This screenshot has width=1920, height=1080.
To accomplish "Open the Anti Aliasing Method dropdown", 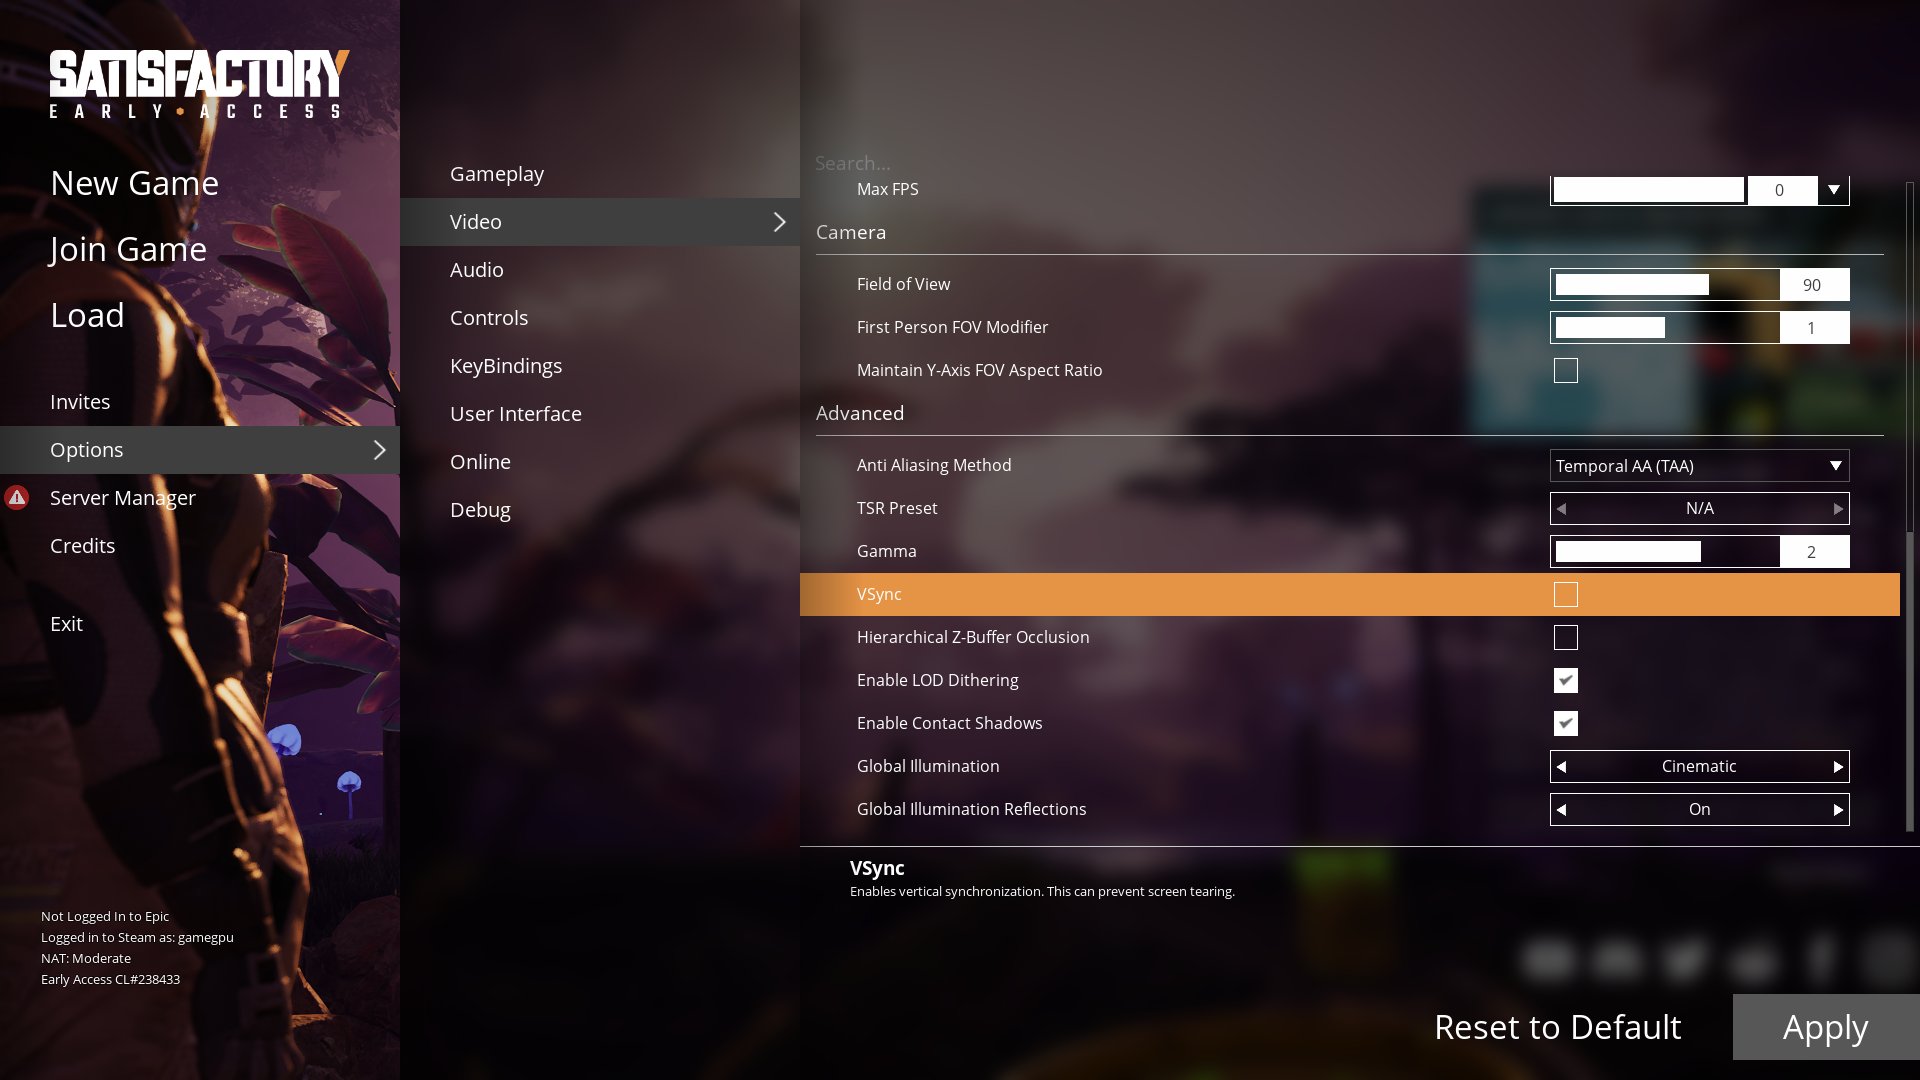I will tap(1700, 466).
